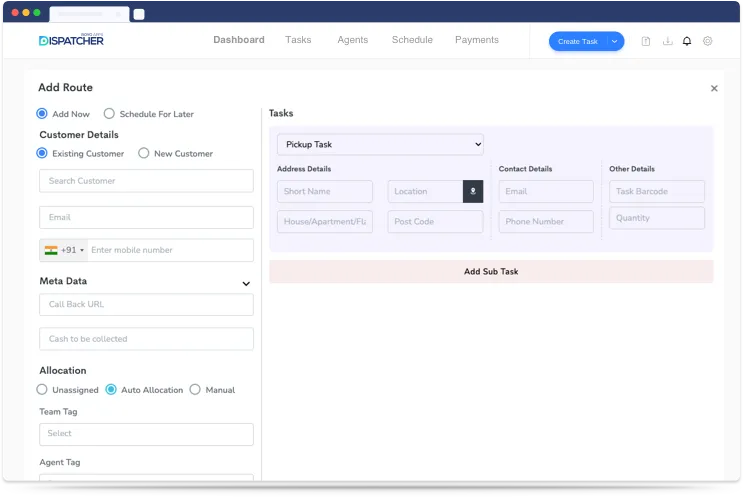Expand the Create Task dropdown arrow

click(615, 41)
